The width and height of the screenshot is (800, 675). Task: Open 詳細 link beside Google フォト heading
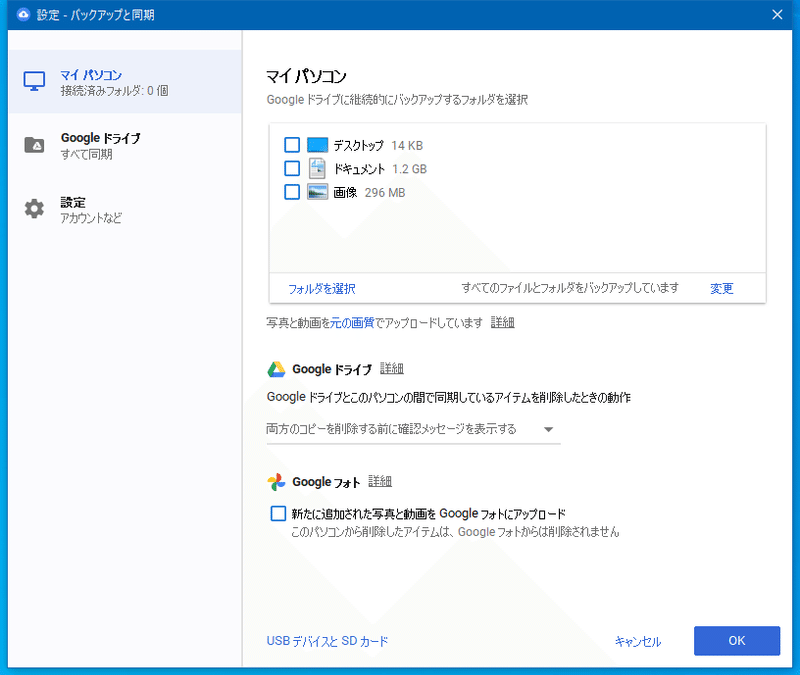tap(380, 481)
